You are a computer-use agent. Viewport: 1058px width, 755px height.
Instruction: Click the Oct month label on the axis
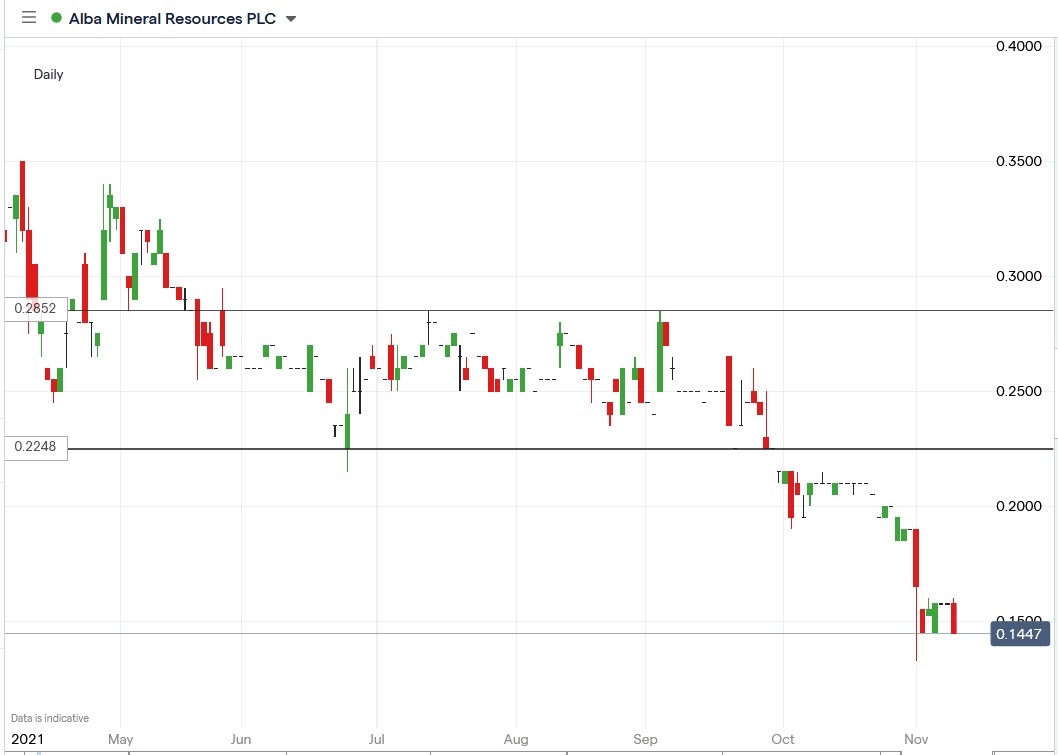point(783,740)
